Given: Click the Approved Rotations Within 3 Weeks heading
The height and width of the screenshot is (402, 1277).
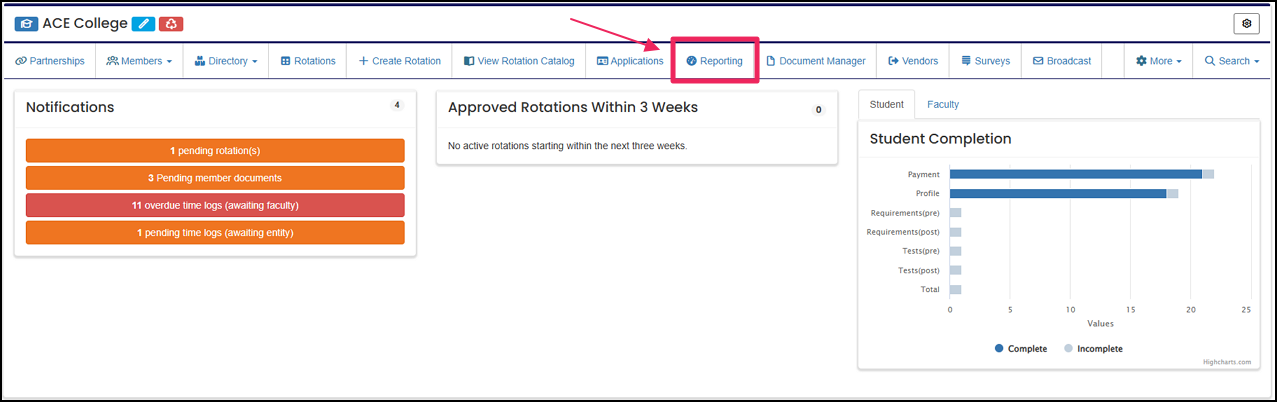Looking at the screenshot, I should [x=573, y=107].
